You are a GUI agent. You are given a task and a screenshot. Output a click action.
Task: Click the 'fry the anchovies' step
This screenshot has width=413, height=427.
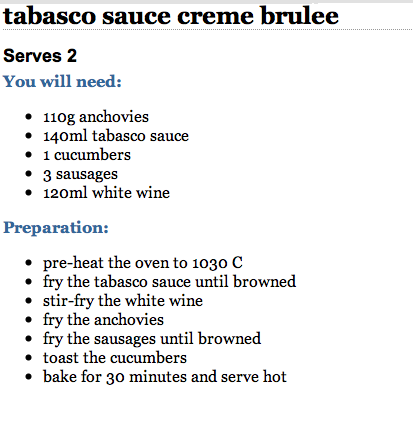coord(103,320)
